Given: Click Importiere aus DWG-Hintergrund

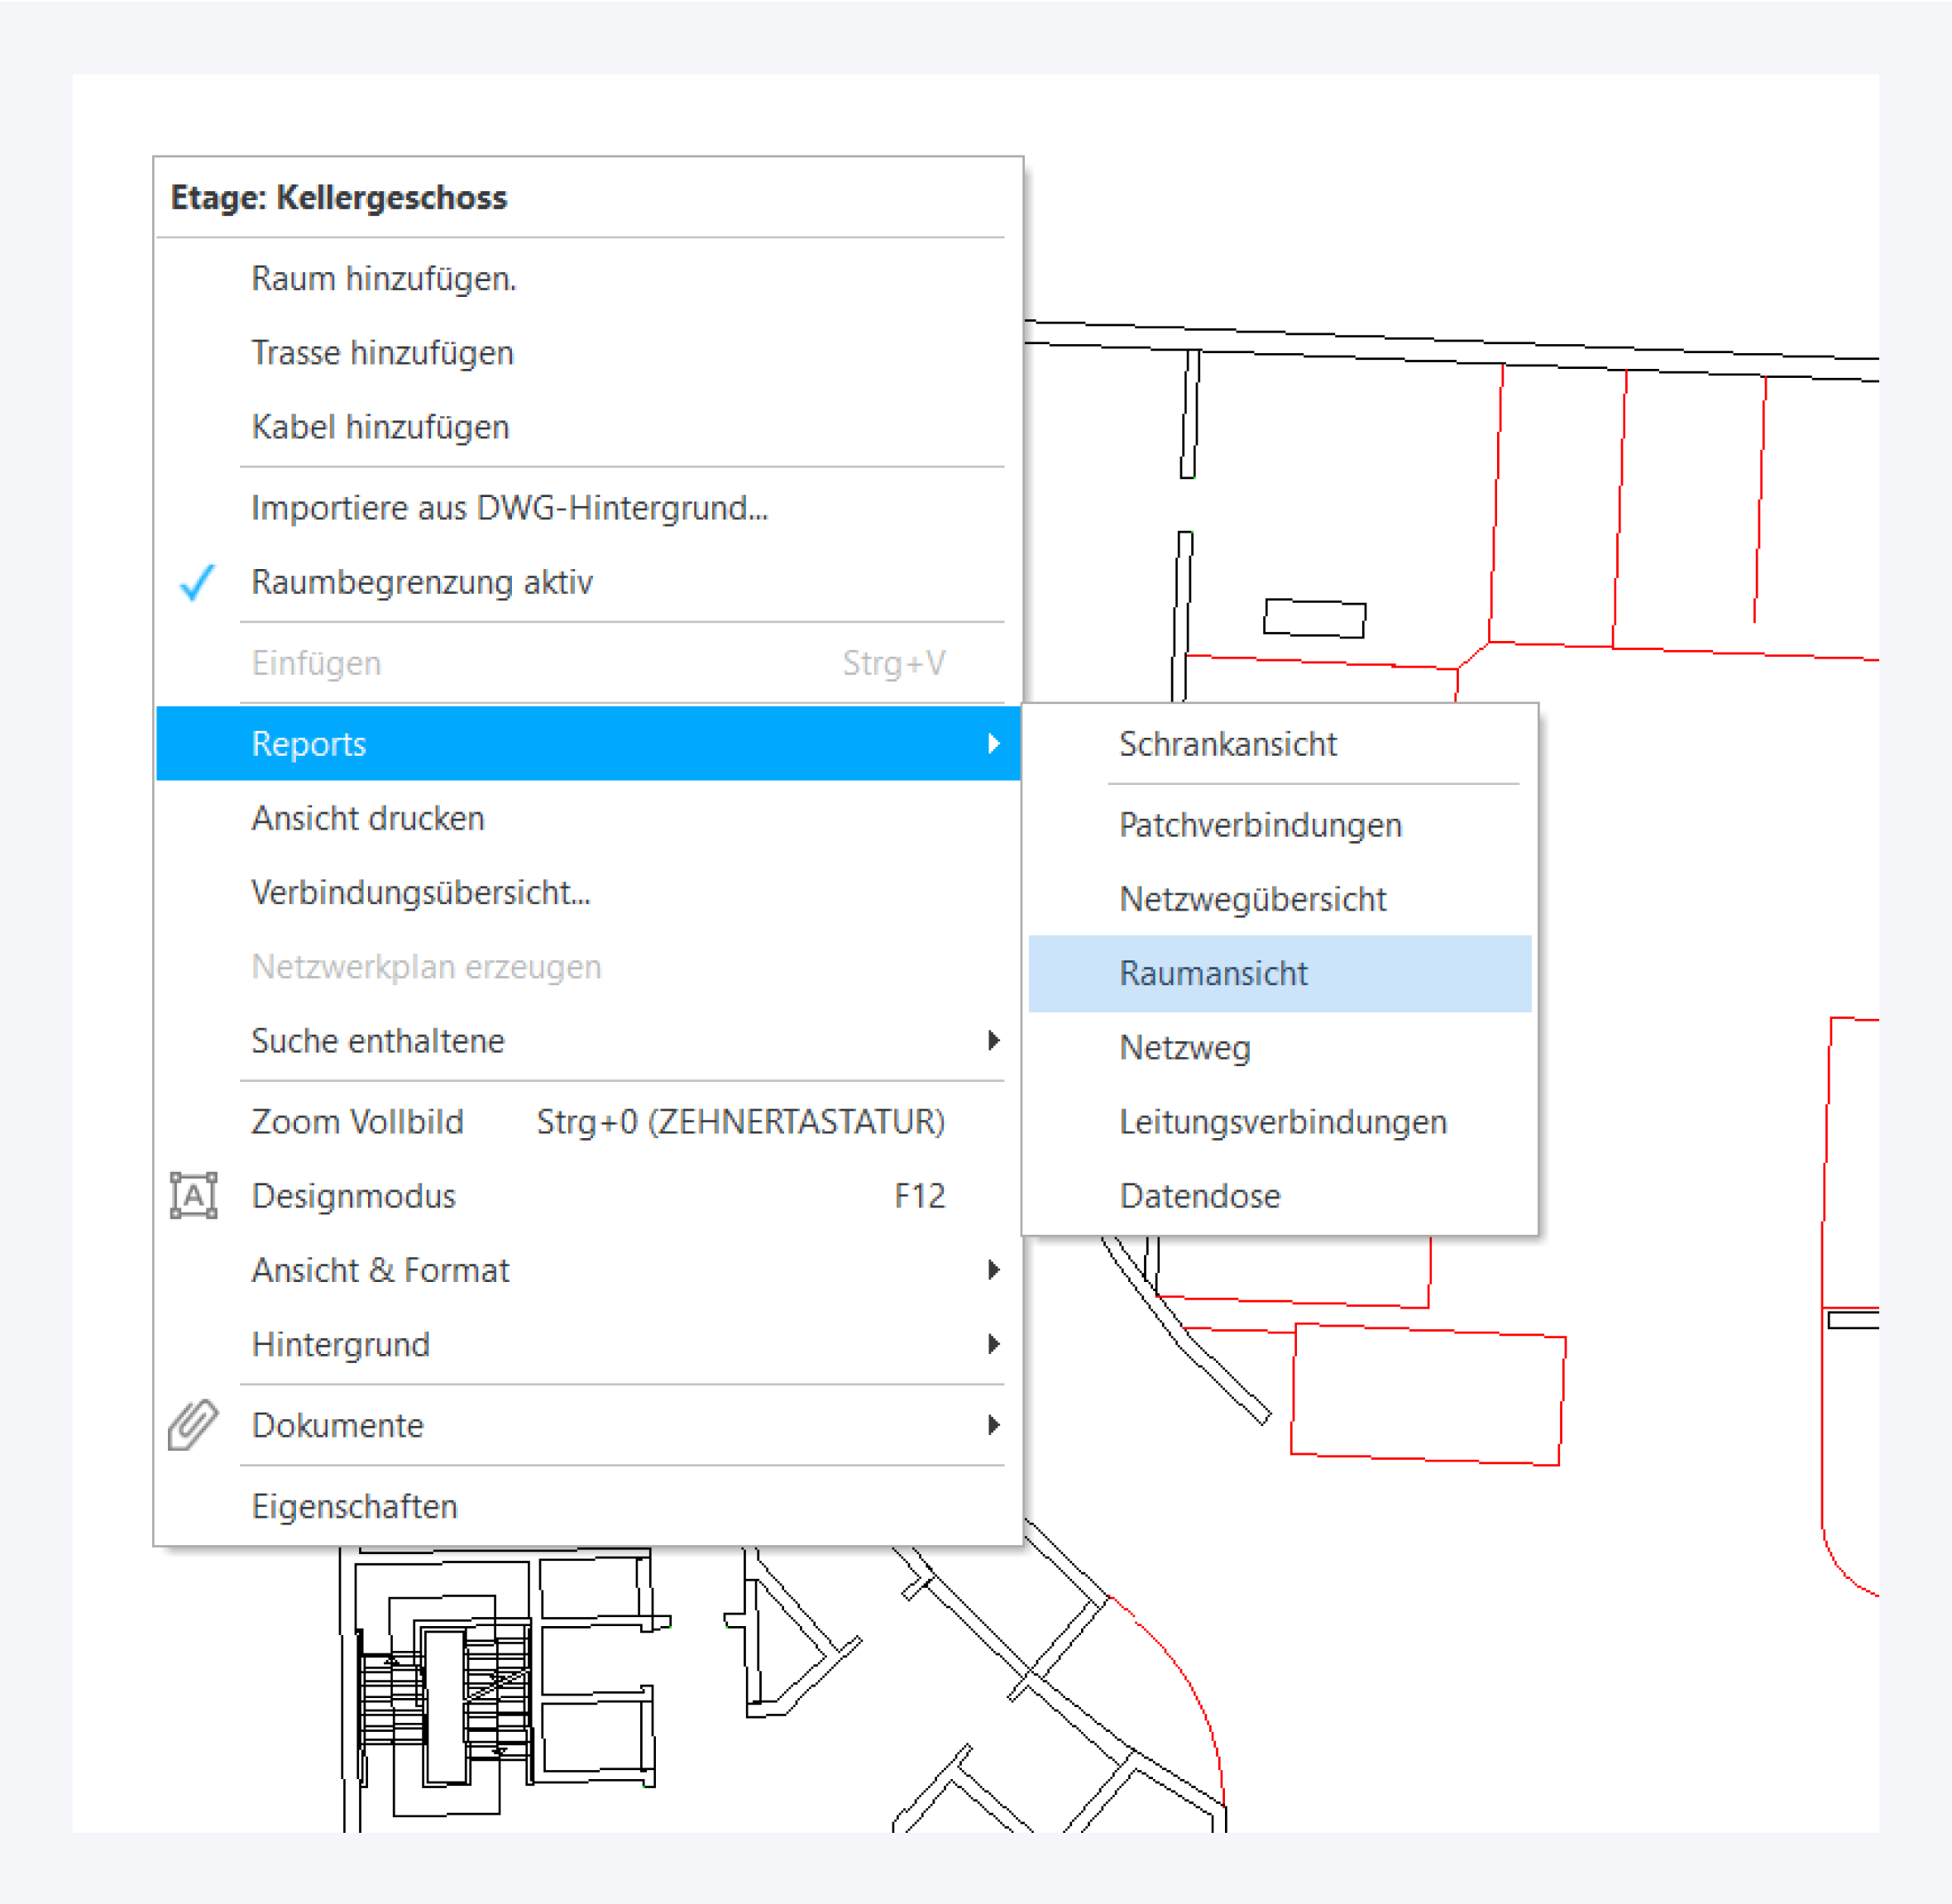Looking at the screenshot, I should [x=509, y=508].
